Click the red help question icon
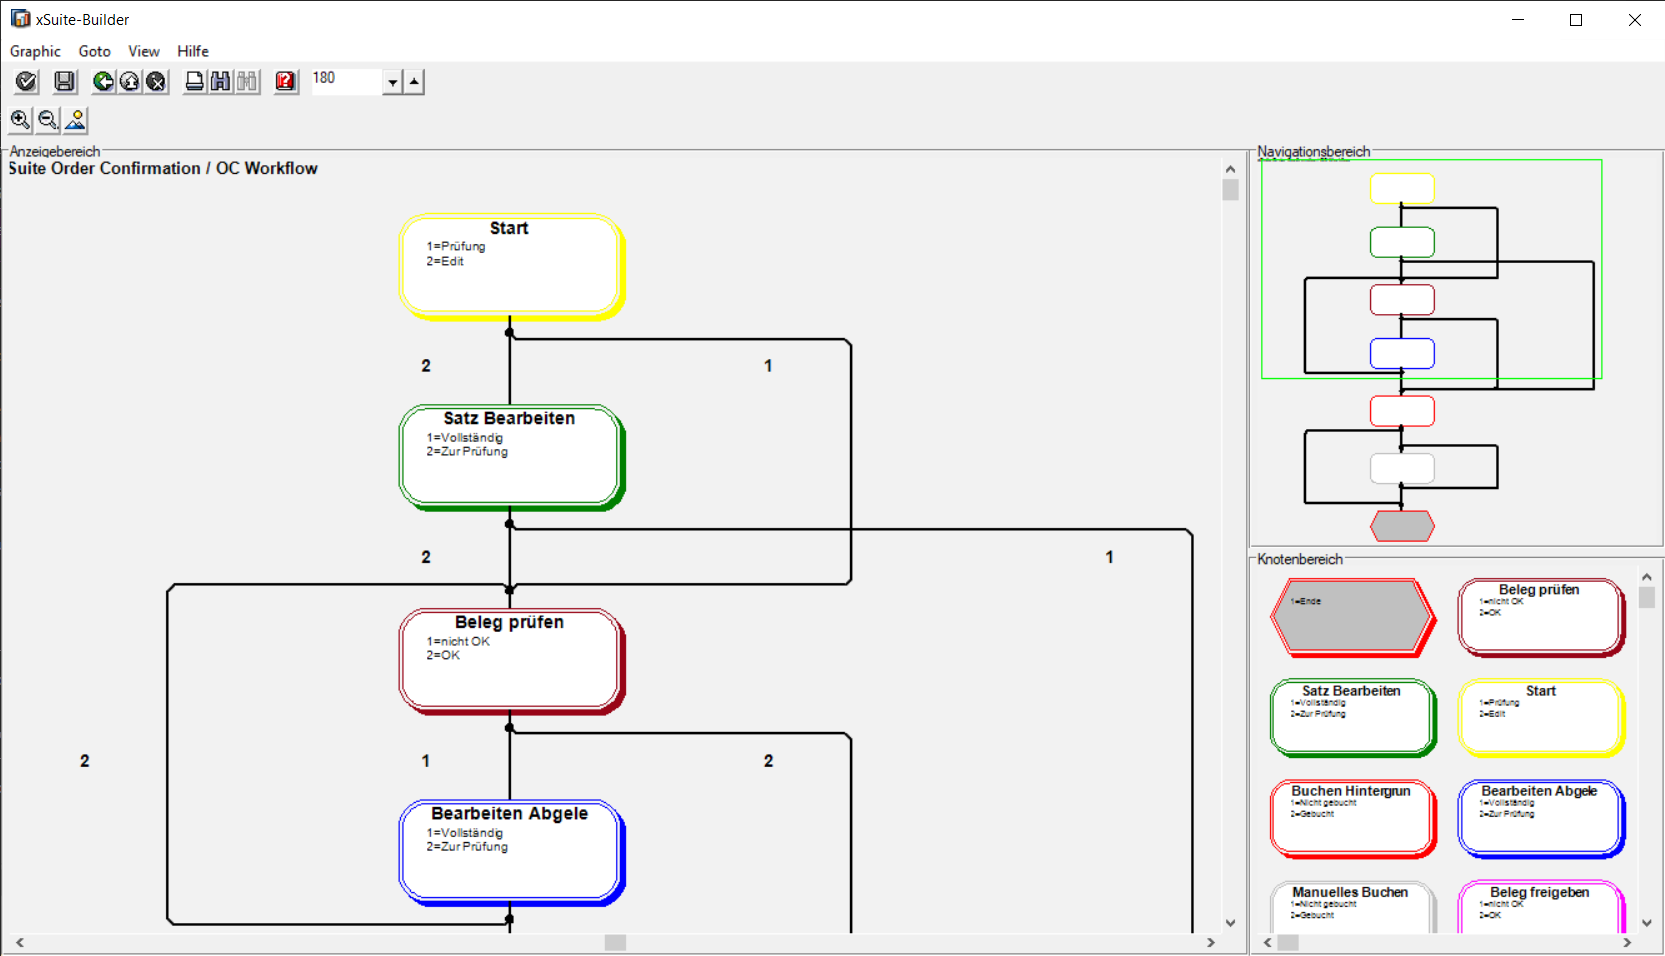Screen dimensions: 1665x956 coord(286,82)
